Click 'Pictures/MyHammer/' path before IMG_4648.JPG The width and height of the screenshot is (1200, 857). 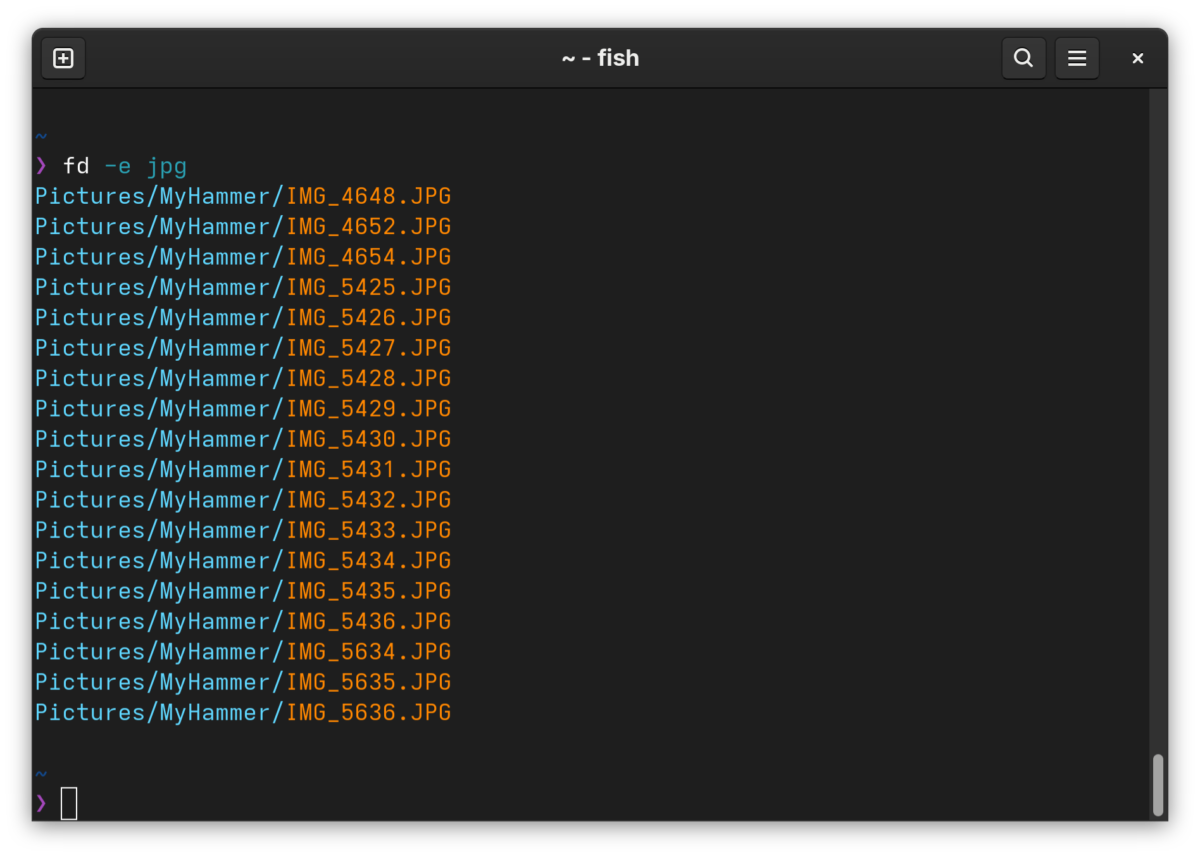tap(160, 197)
